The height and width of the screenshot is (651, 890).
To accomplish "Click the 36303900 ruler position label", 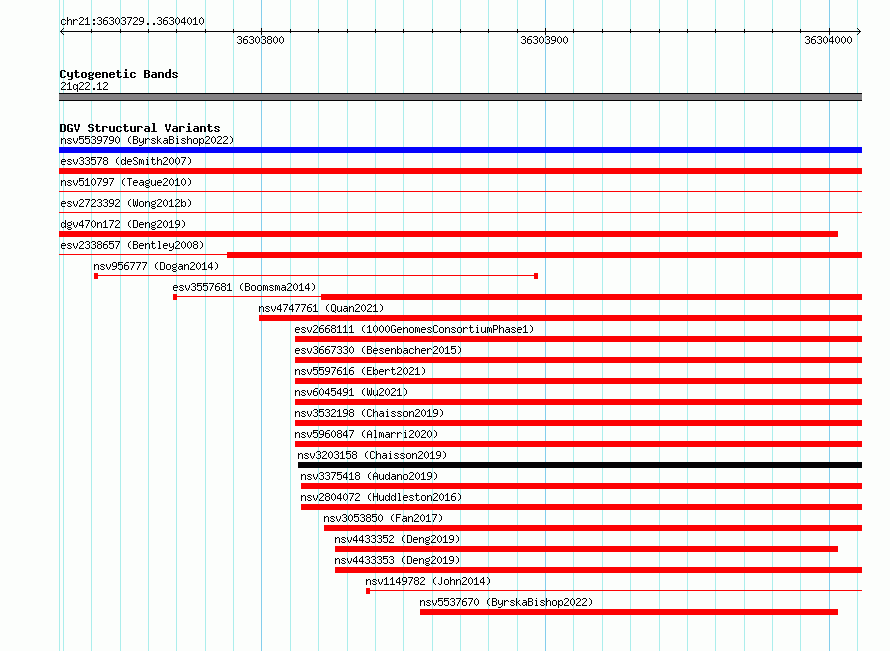I will point(544,40).
